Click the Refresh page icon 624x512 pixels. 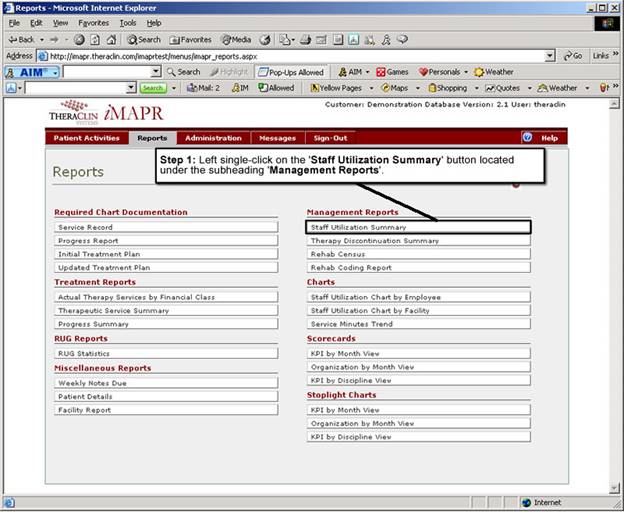(95, 39)
